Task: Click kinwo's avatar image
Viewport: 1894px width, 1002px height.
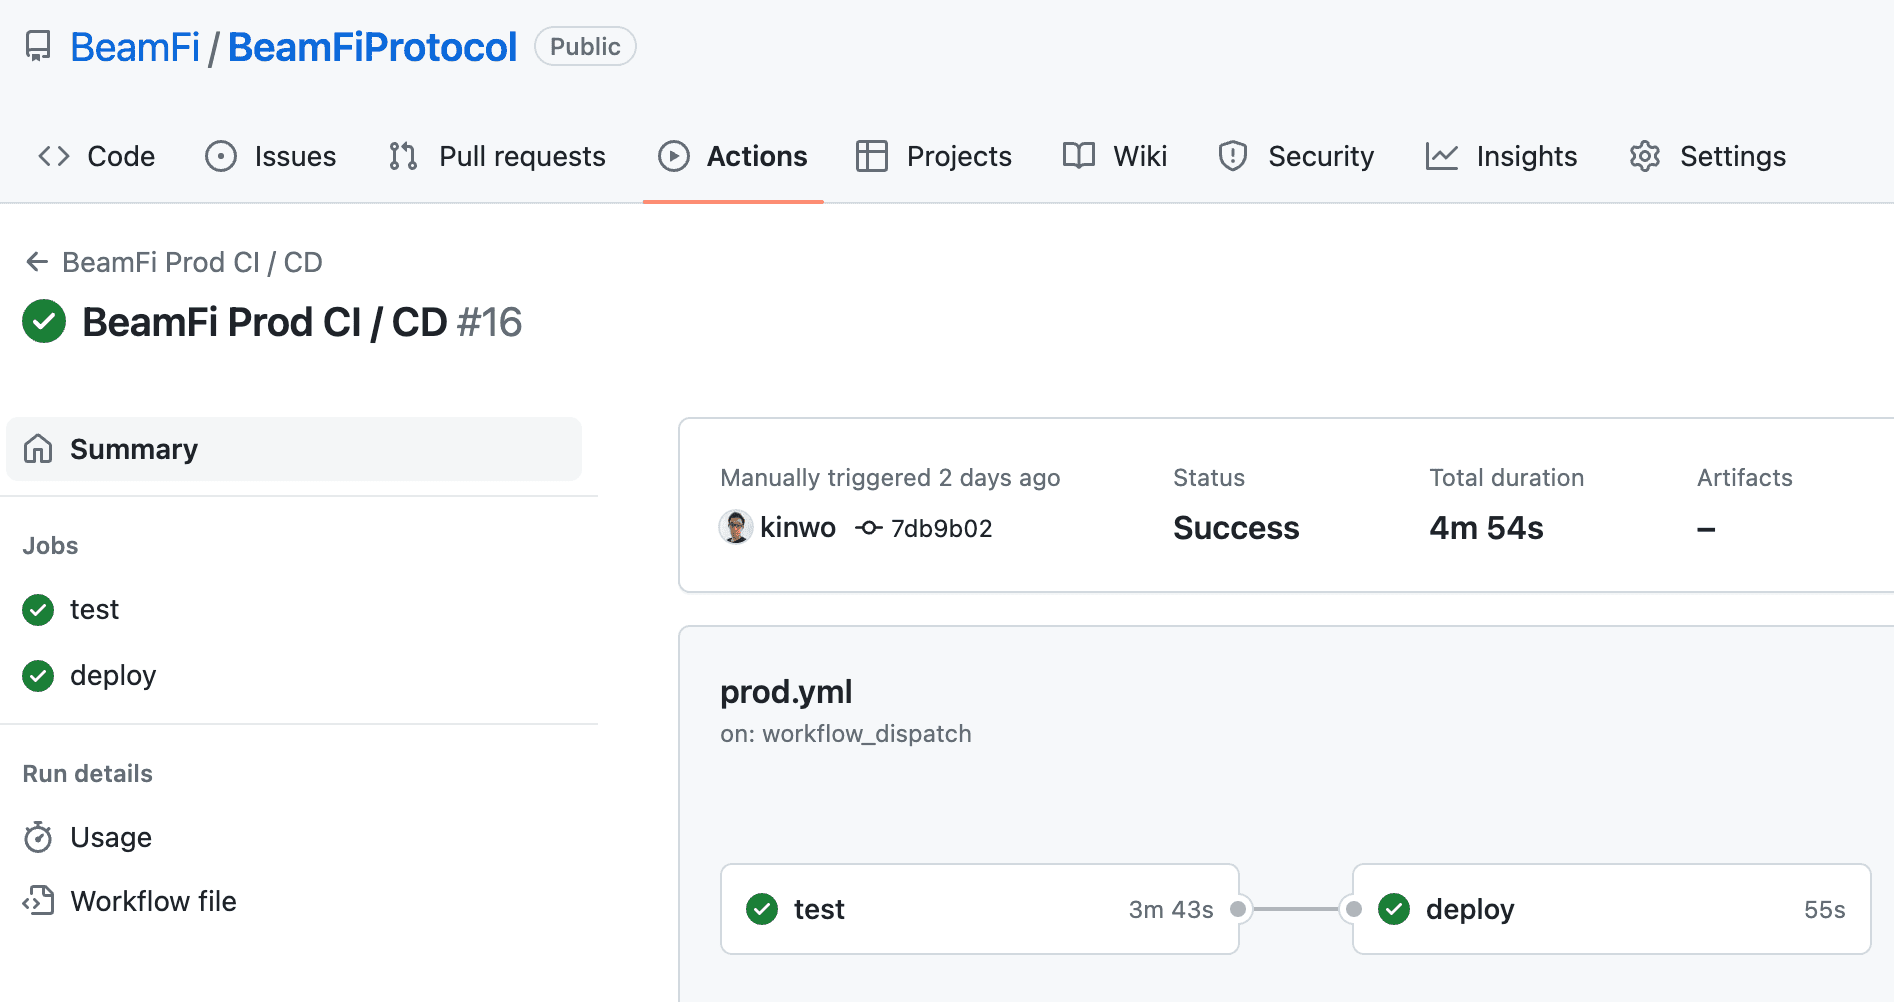Action: [736, 527]
